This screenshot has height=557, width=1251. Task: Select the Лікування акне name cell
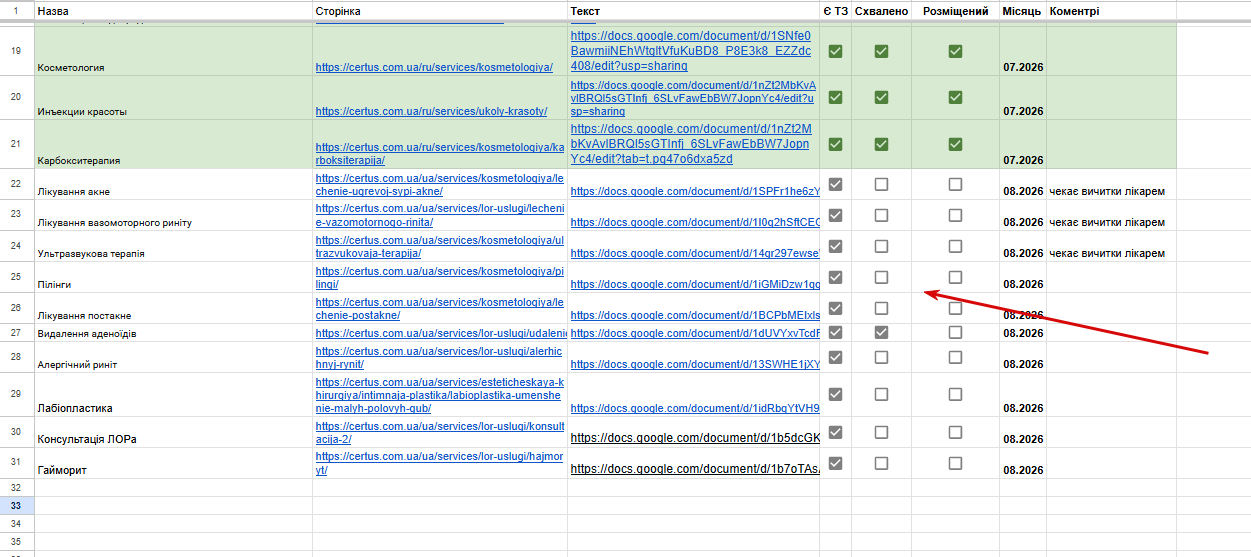[173, 185]
